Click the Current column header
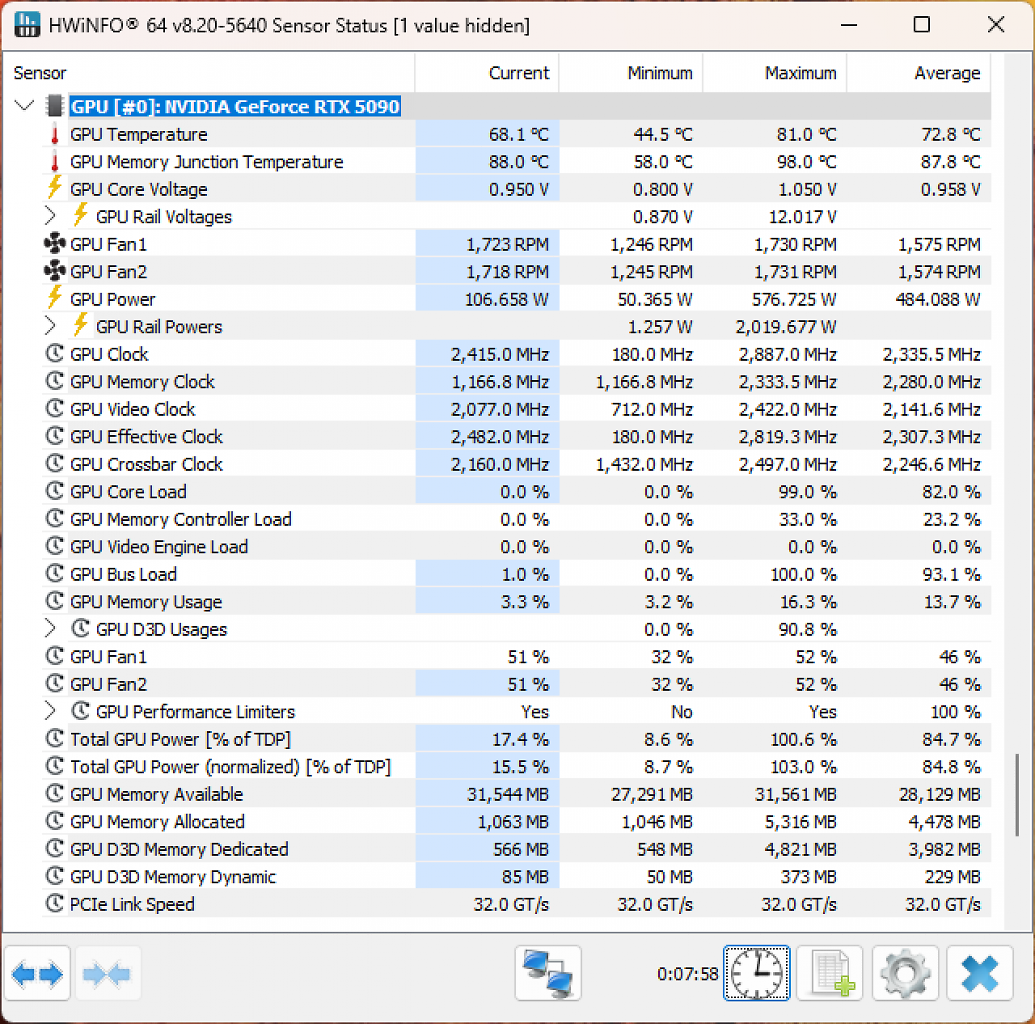The width and height of the screenshot is (1035, 1024). 487,73
